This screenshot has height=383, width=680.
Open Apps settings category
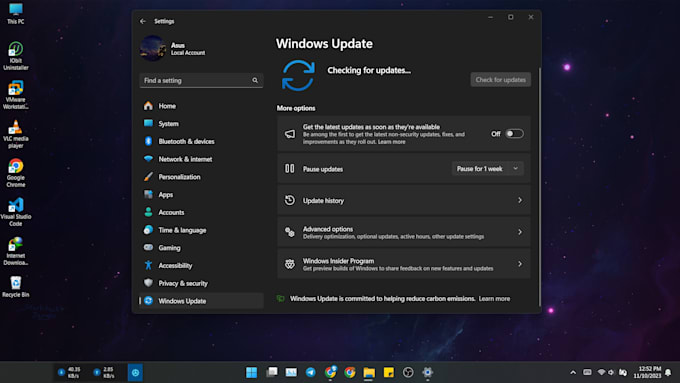pos(202,195)
